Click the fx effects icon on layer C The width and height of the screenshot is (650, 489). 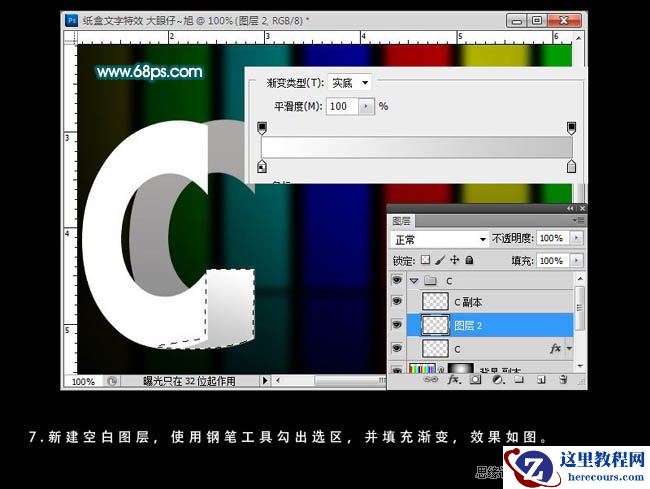(x=555, y=349)
